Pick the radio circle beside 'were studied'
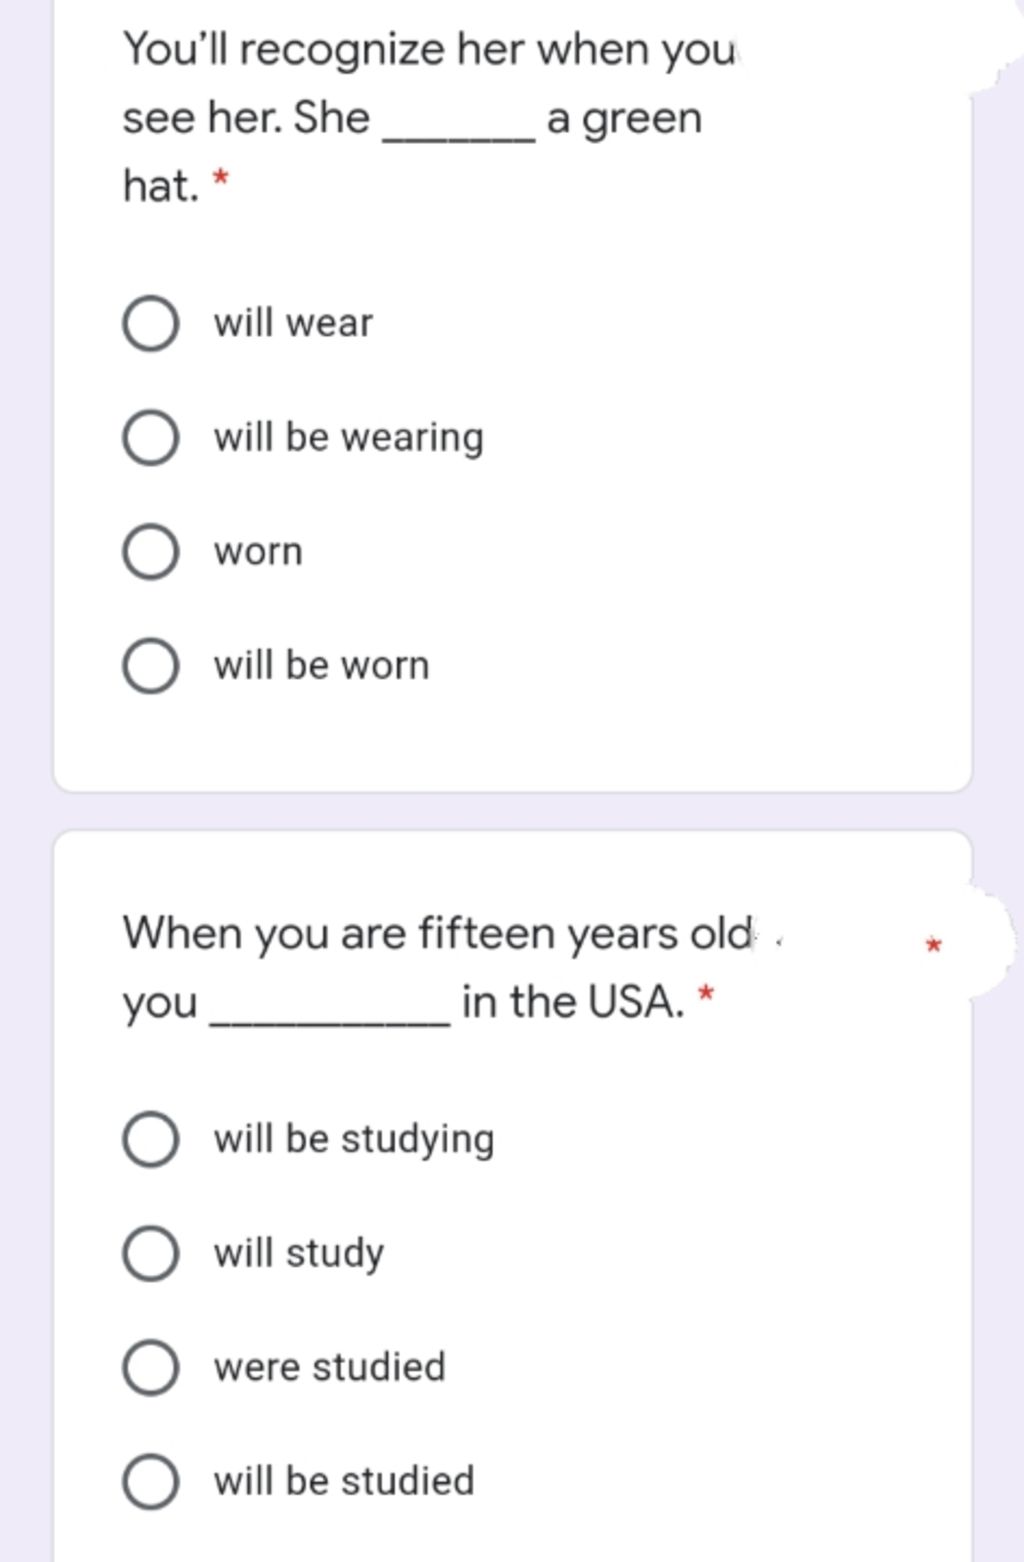This screenshot has width=1024, height=1562. (151, 1368)
